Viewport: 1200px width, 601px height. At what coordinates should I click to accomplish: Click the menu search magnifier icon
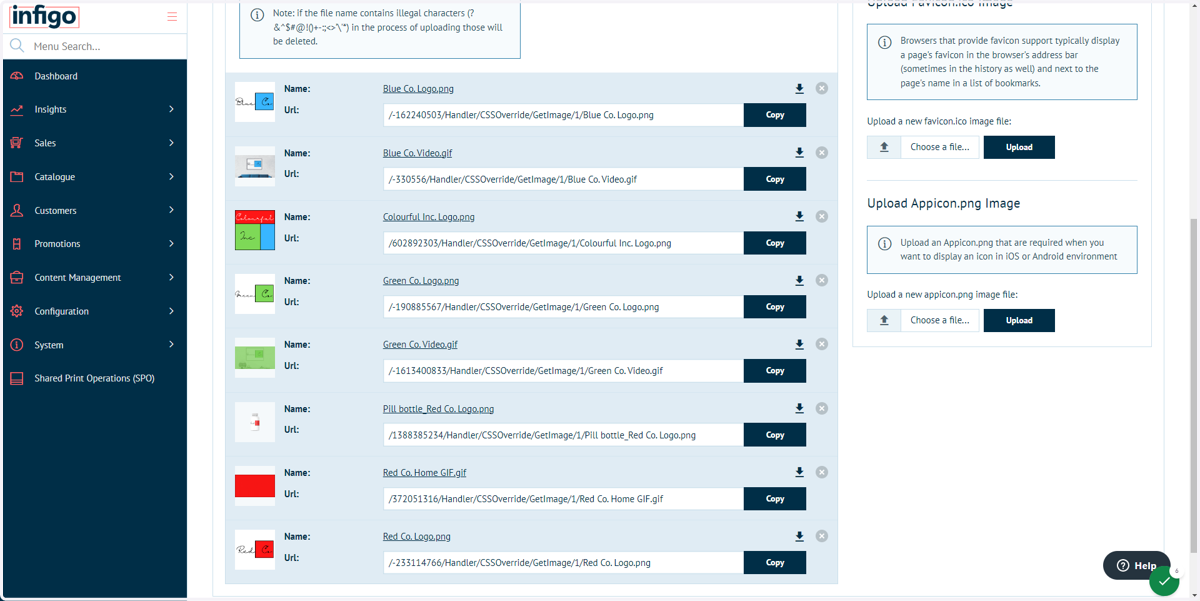pos(17,46)
